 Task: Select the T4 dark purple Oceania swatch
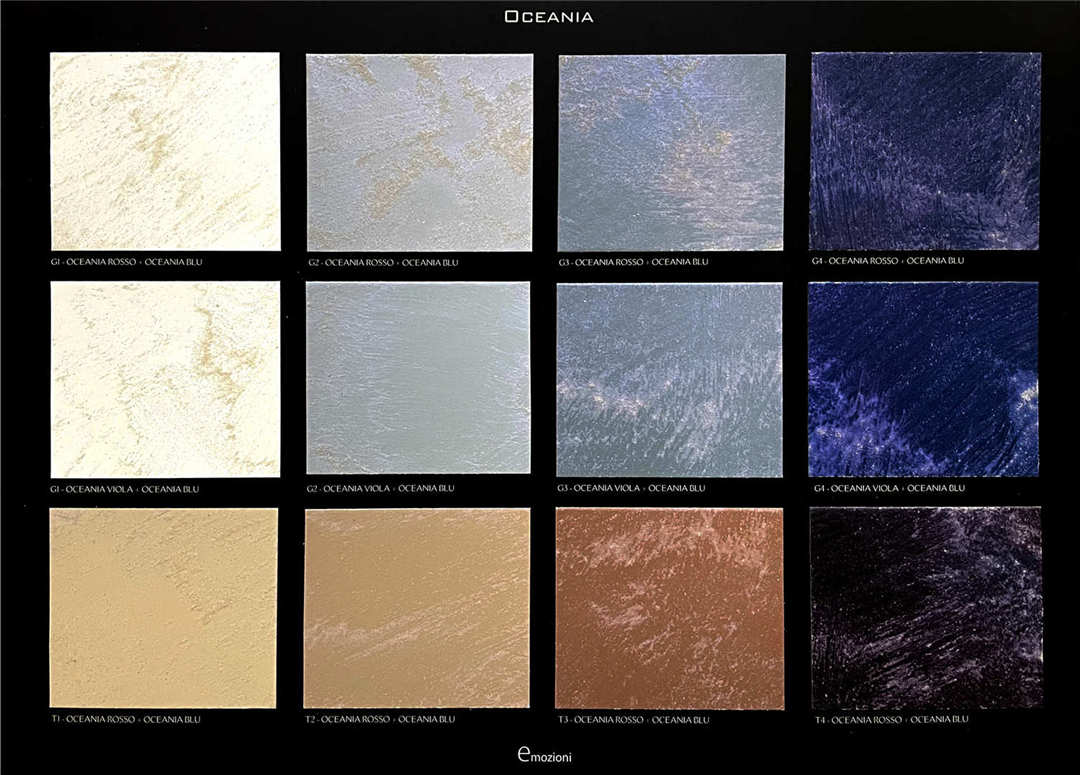[x=926, y=608]
